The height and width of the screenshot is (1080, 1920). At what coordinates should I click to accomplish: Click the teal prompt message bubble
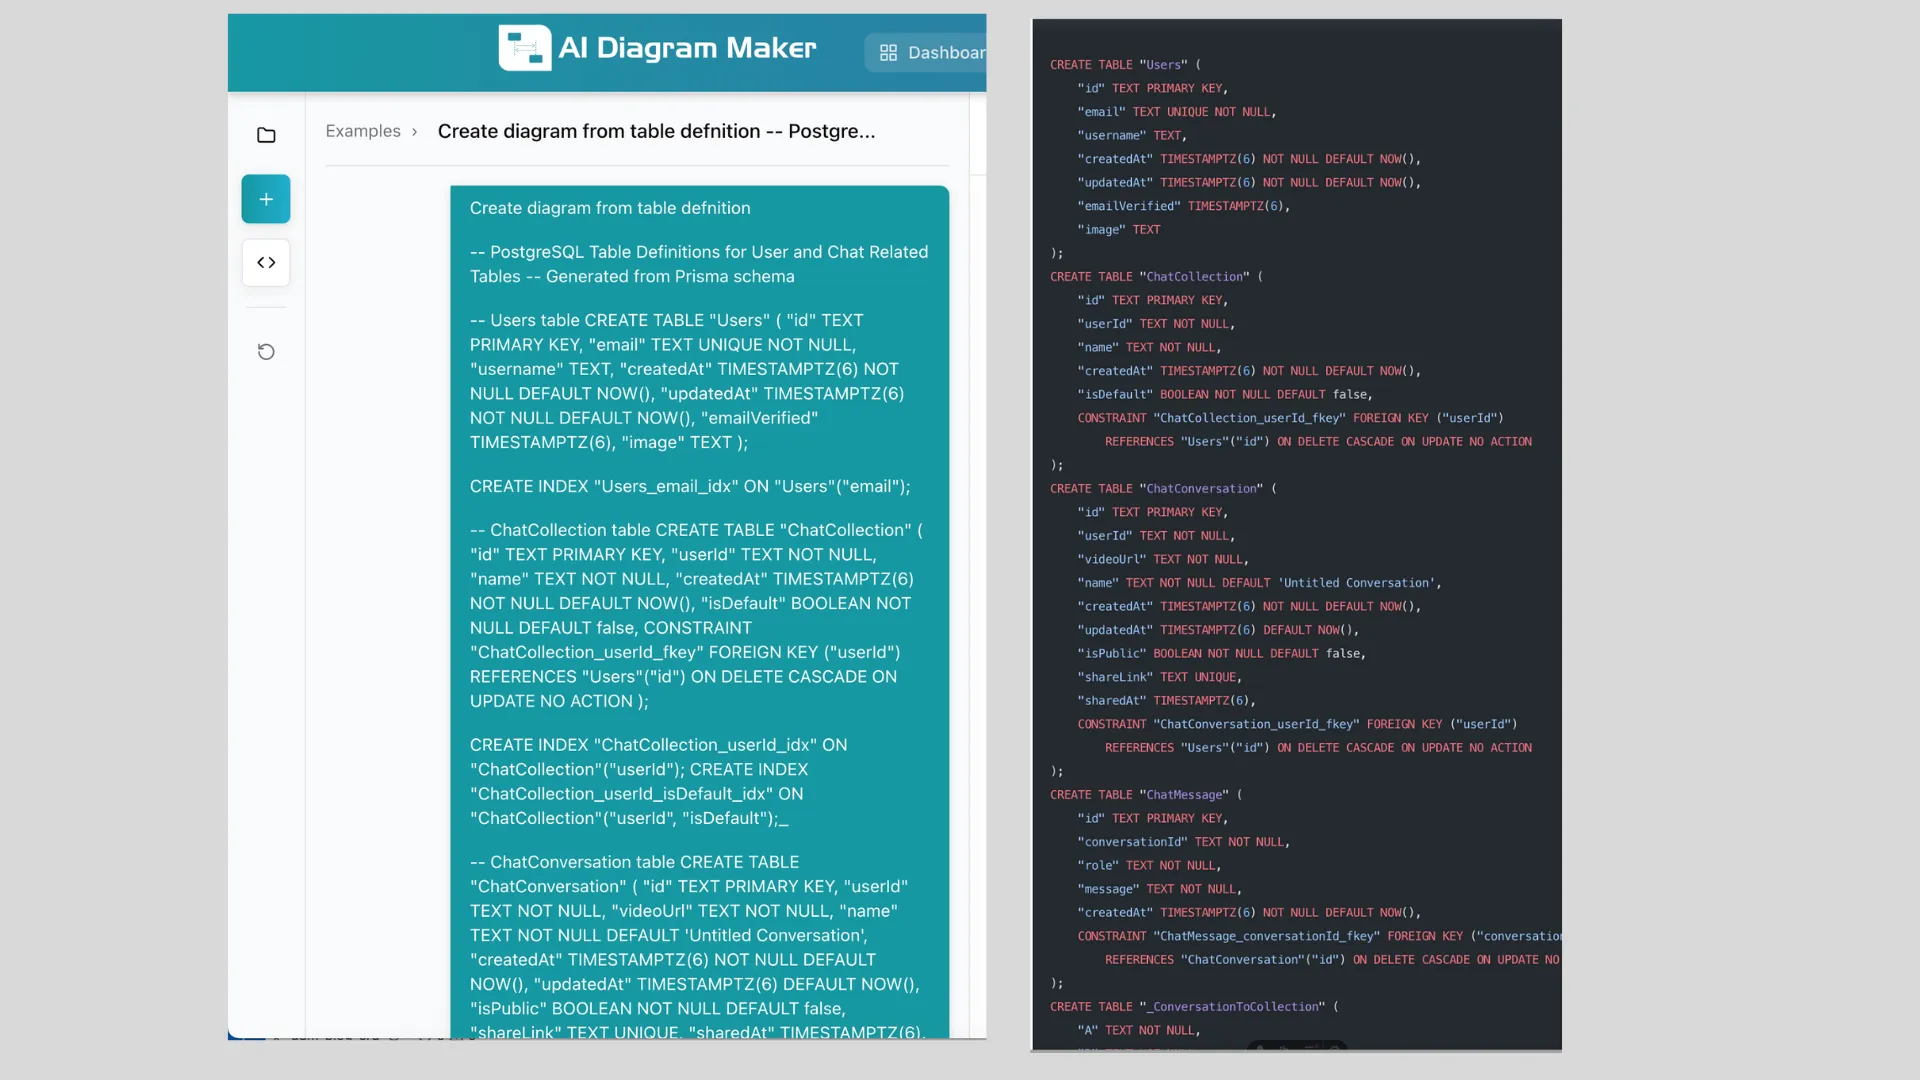click(698, 600)
